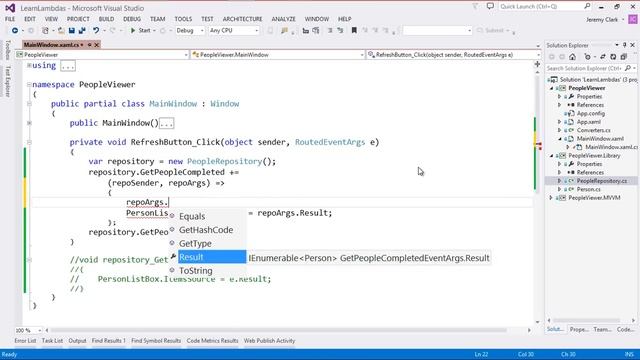The height and width of the screenshot is (360, 640).
Task: Collapse the PeopleViewer.Library project node
Action: (x=552, y=156)
